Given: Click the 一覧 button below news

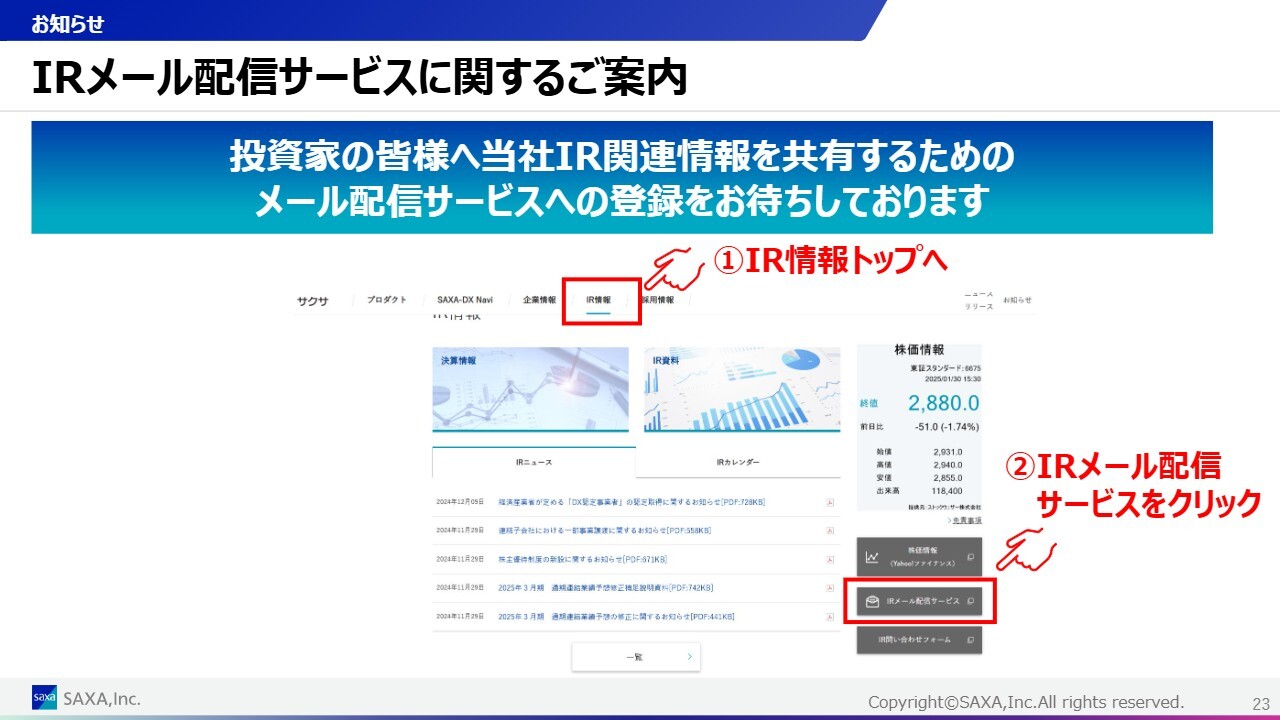Looking at the screenshot, I should pyautogui.click(x=636, y=657).
